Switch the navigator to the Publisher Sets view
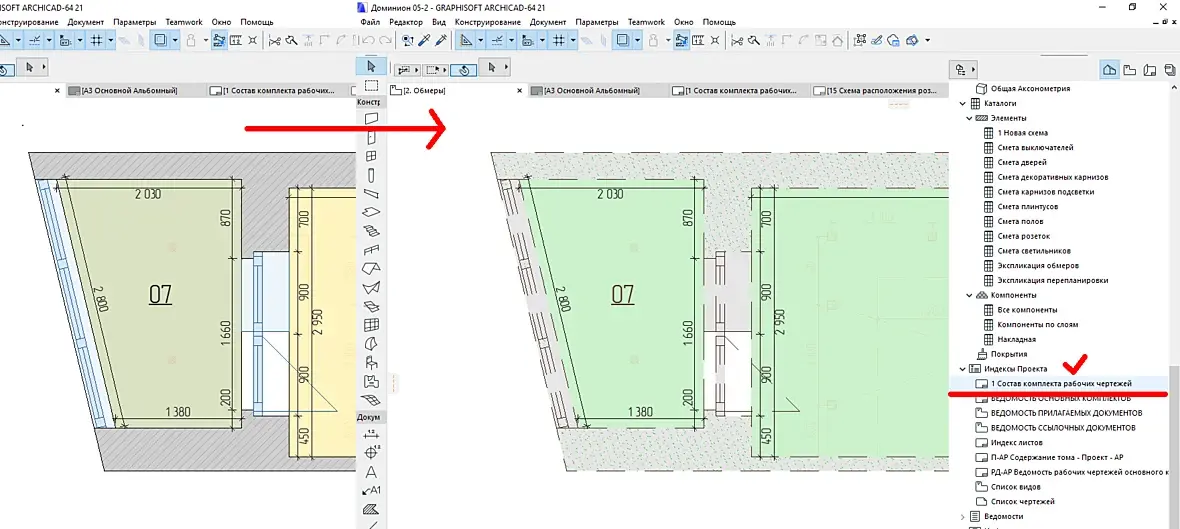 pyautogui.click(x=1168, y=70)
